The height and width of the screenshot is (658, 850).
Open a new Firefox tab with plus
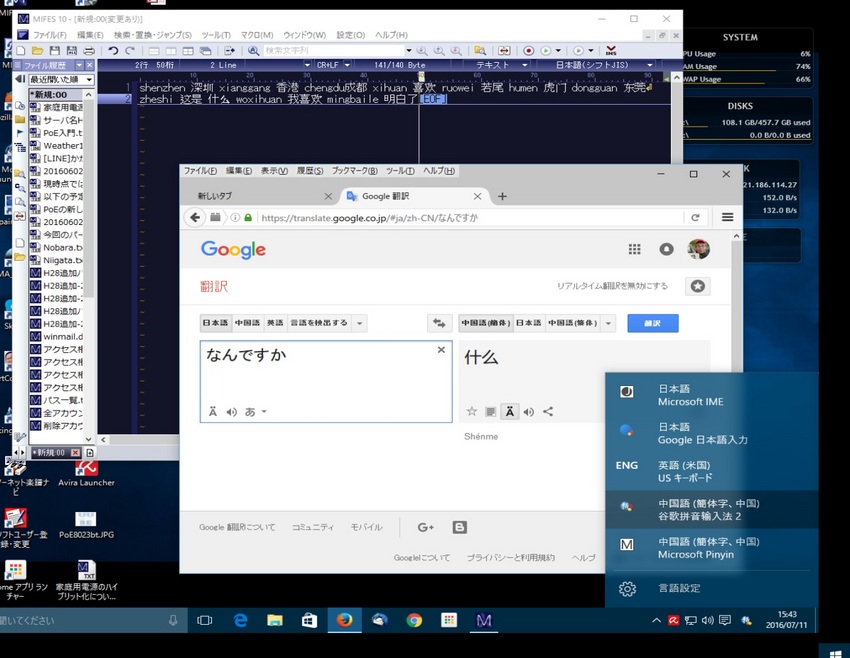click(x=502, y=196)
